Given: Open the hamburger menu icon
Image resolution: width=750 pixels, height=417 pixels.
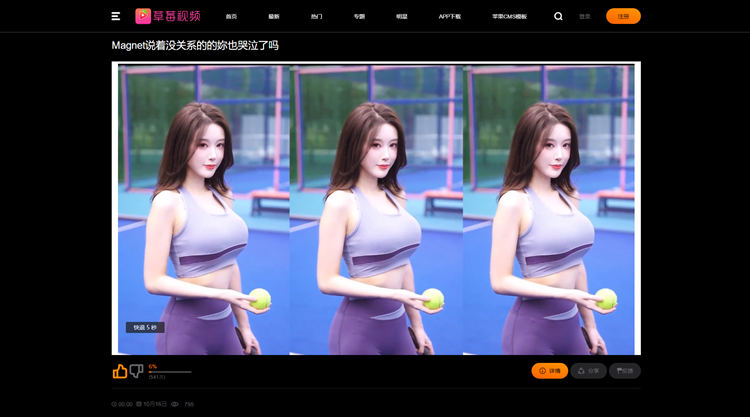Looking at the screenshot, I should click(x=116, y=16).
